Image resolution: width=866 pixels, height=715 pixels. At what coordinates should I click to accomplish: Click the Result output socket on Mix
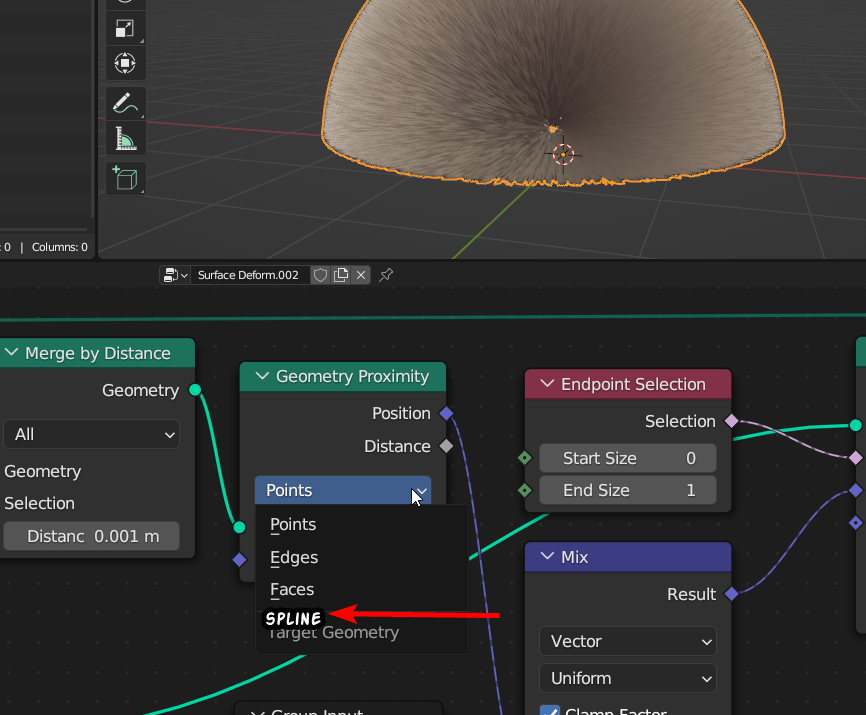point(732,594)
